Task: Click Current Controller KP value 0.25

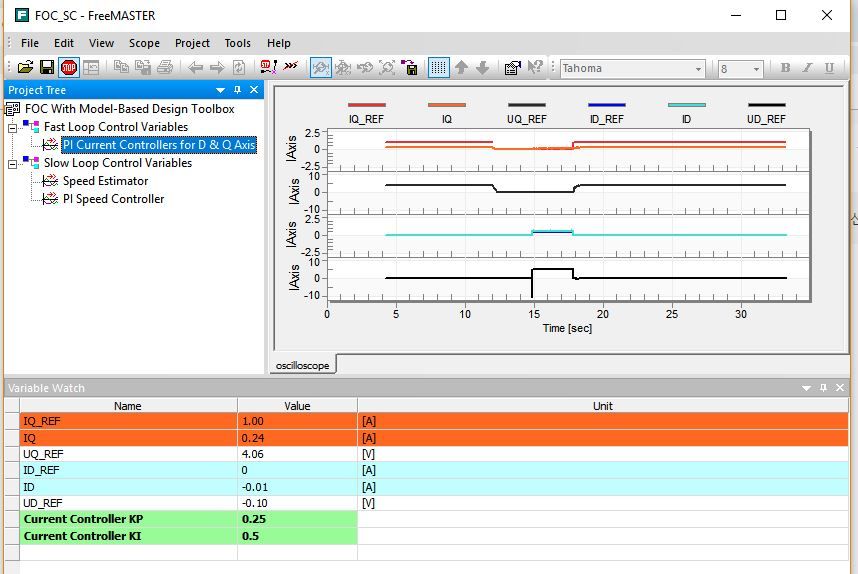Action: (x=297, y=519)
